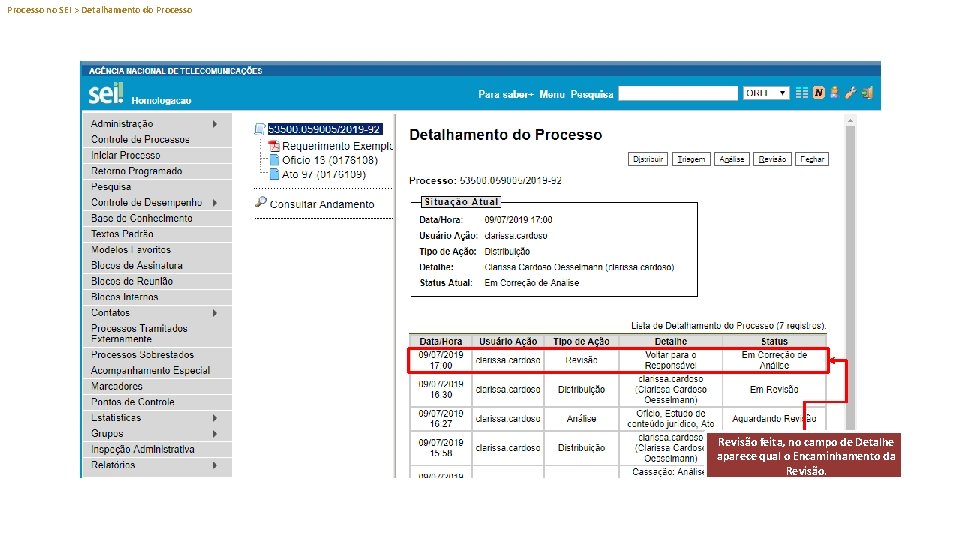Click the Para saber+ header link
Image resolution: width=960 pixels, height=540 pixels.
506,94
